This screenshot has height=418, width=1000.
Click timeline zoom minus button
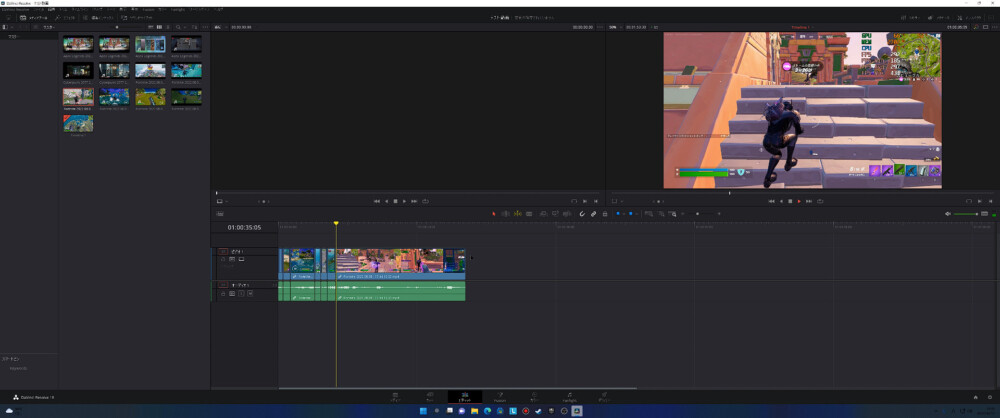[682, 214]
